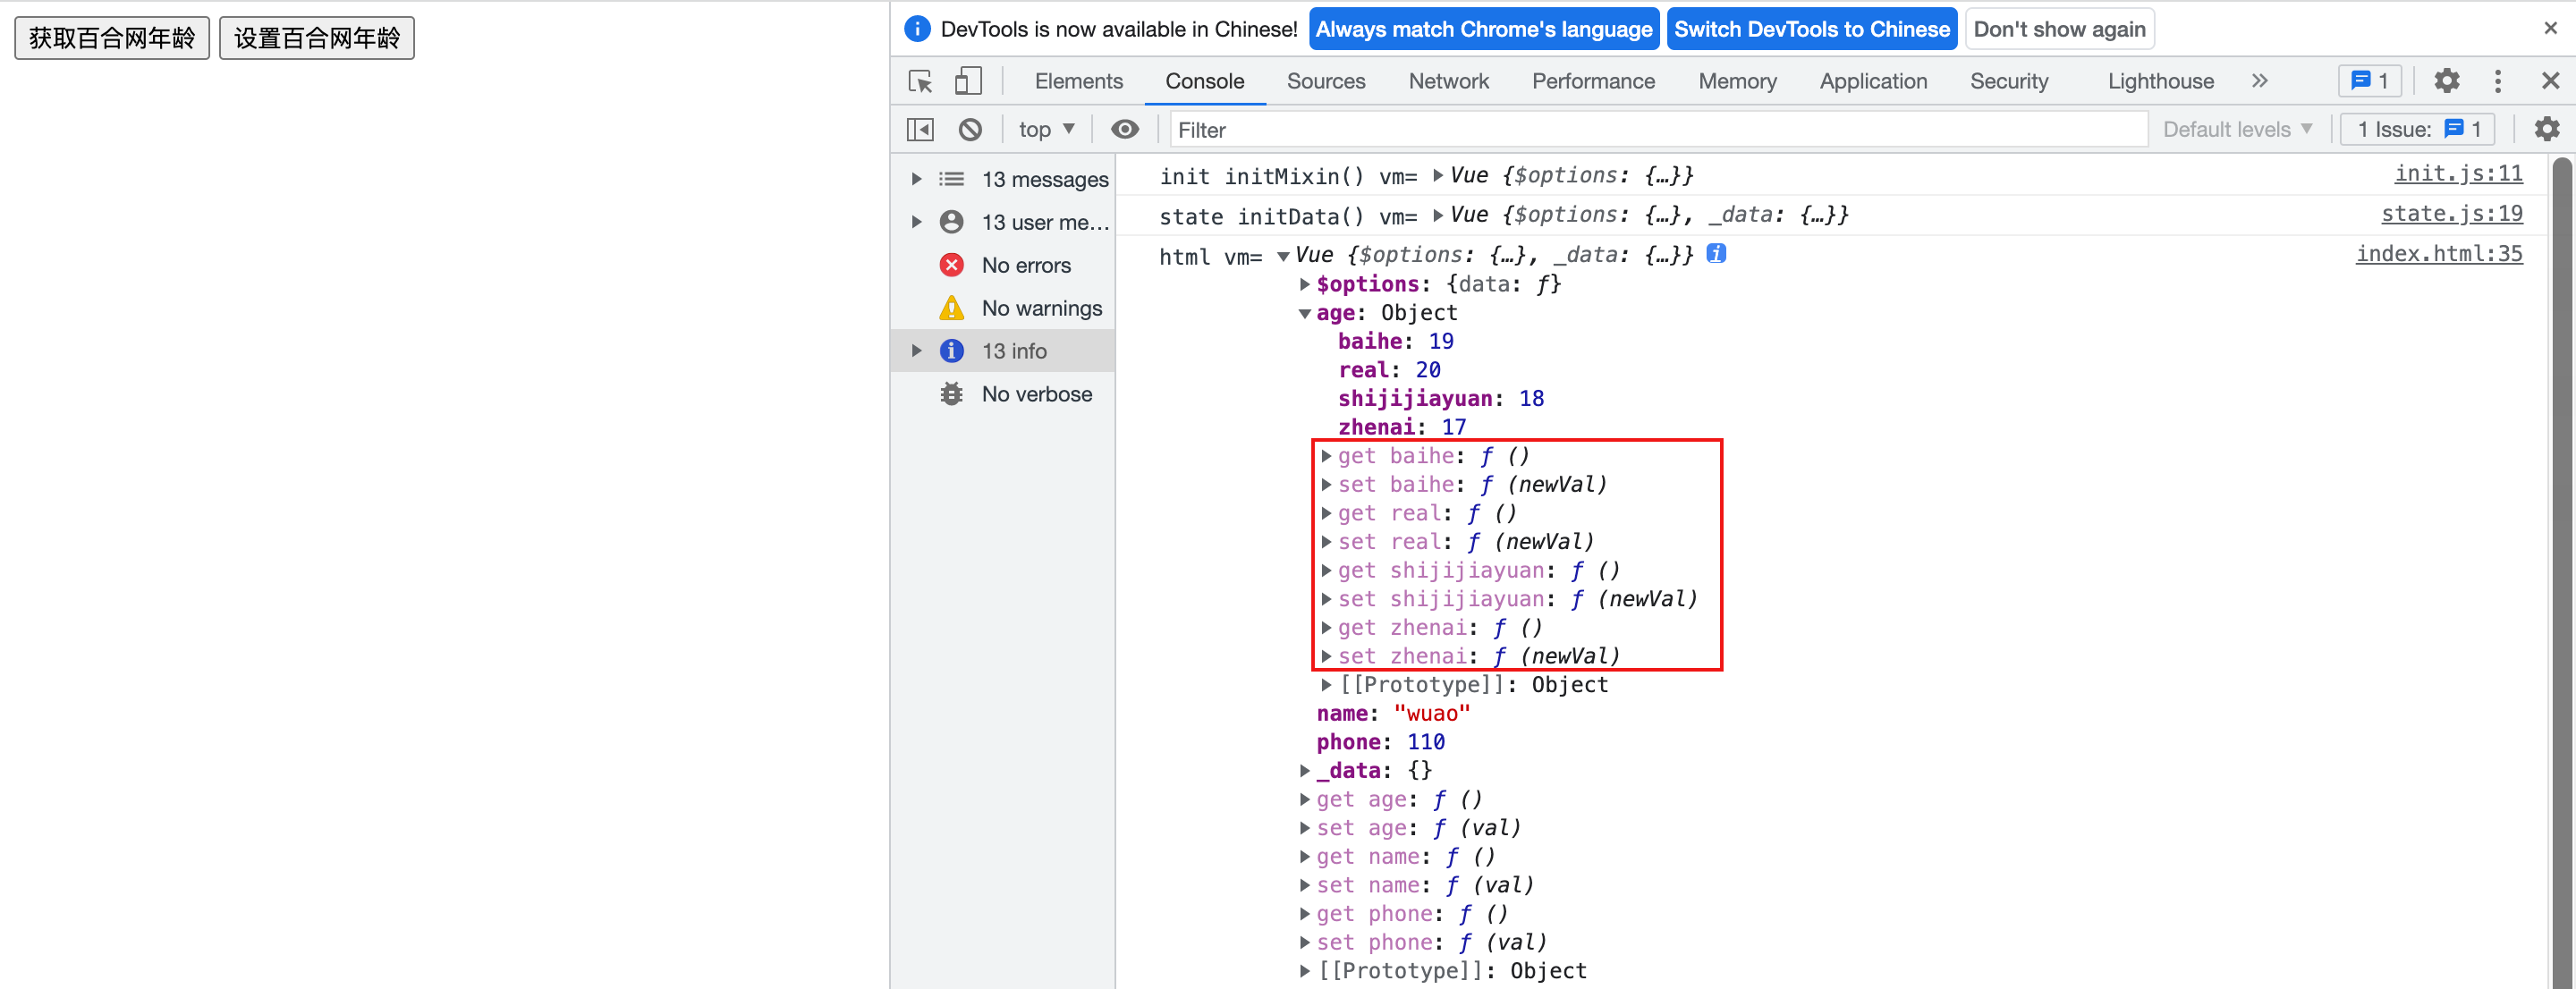Screen dimensions: 2576x989
Task: Switch to the Network tab
Action: pyautogui.click(x=1448, y=81)
